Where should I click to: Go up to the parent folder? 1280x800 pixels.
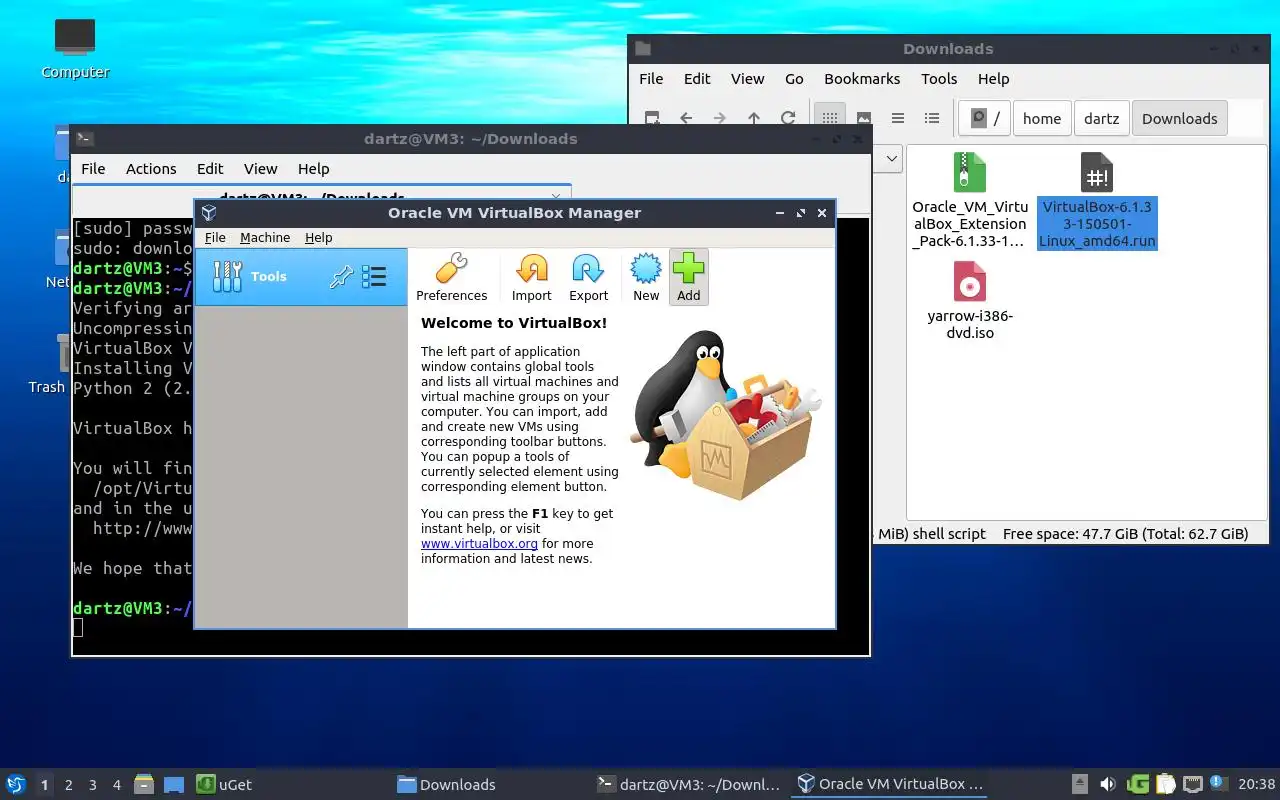tap(754, 118)
